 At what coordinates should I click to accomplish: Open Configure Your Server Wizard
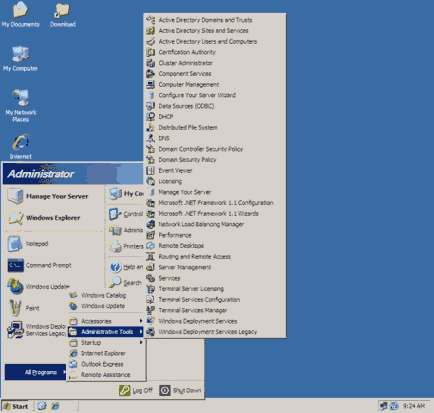pos(215,95)
